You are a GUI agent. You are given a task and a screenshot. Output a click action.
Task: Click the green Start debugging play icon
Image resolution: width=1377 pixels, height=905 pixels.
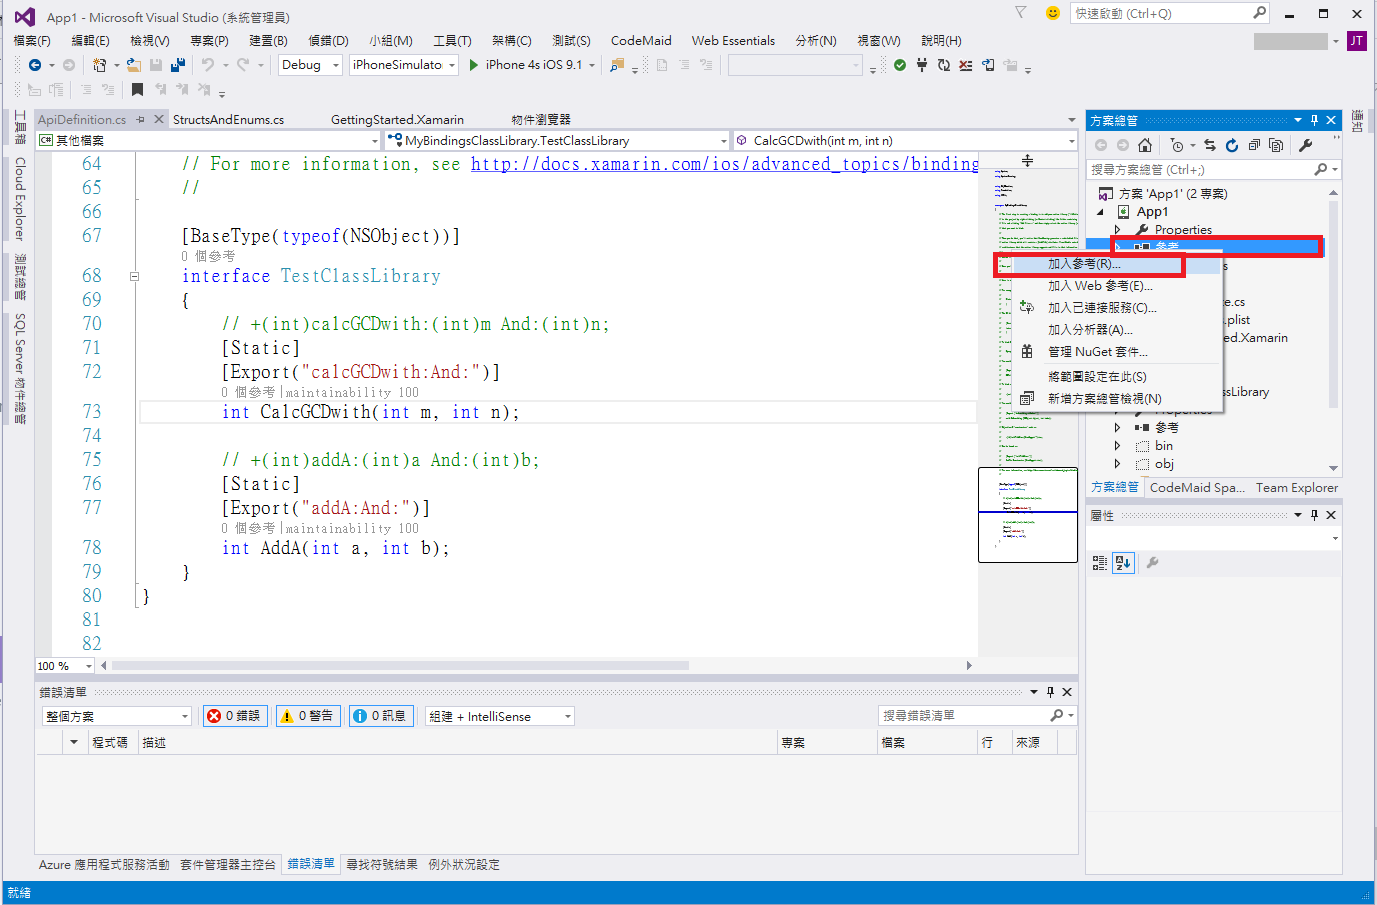(474, 65)
